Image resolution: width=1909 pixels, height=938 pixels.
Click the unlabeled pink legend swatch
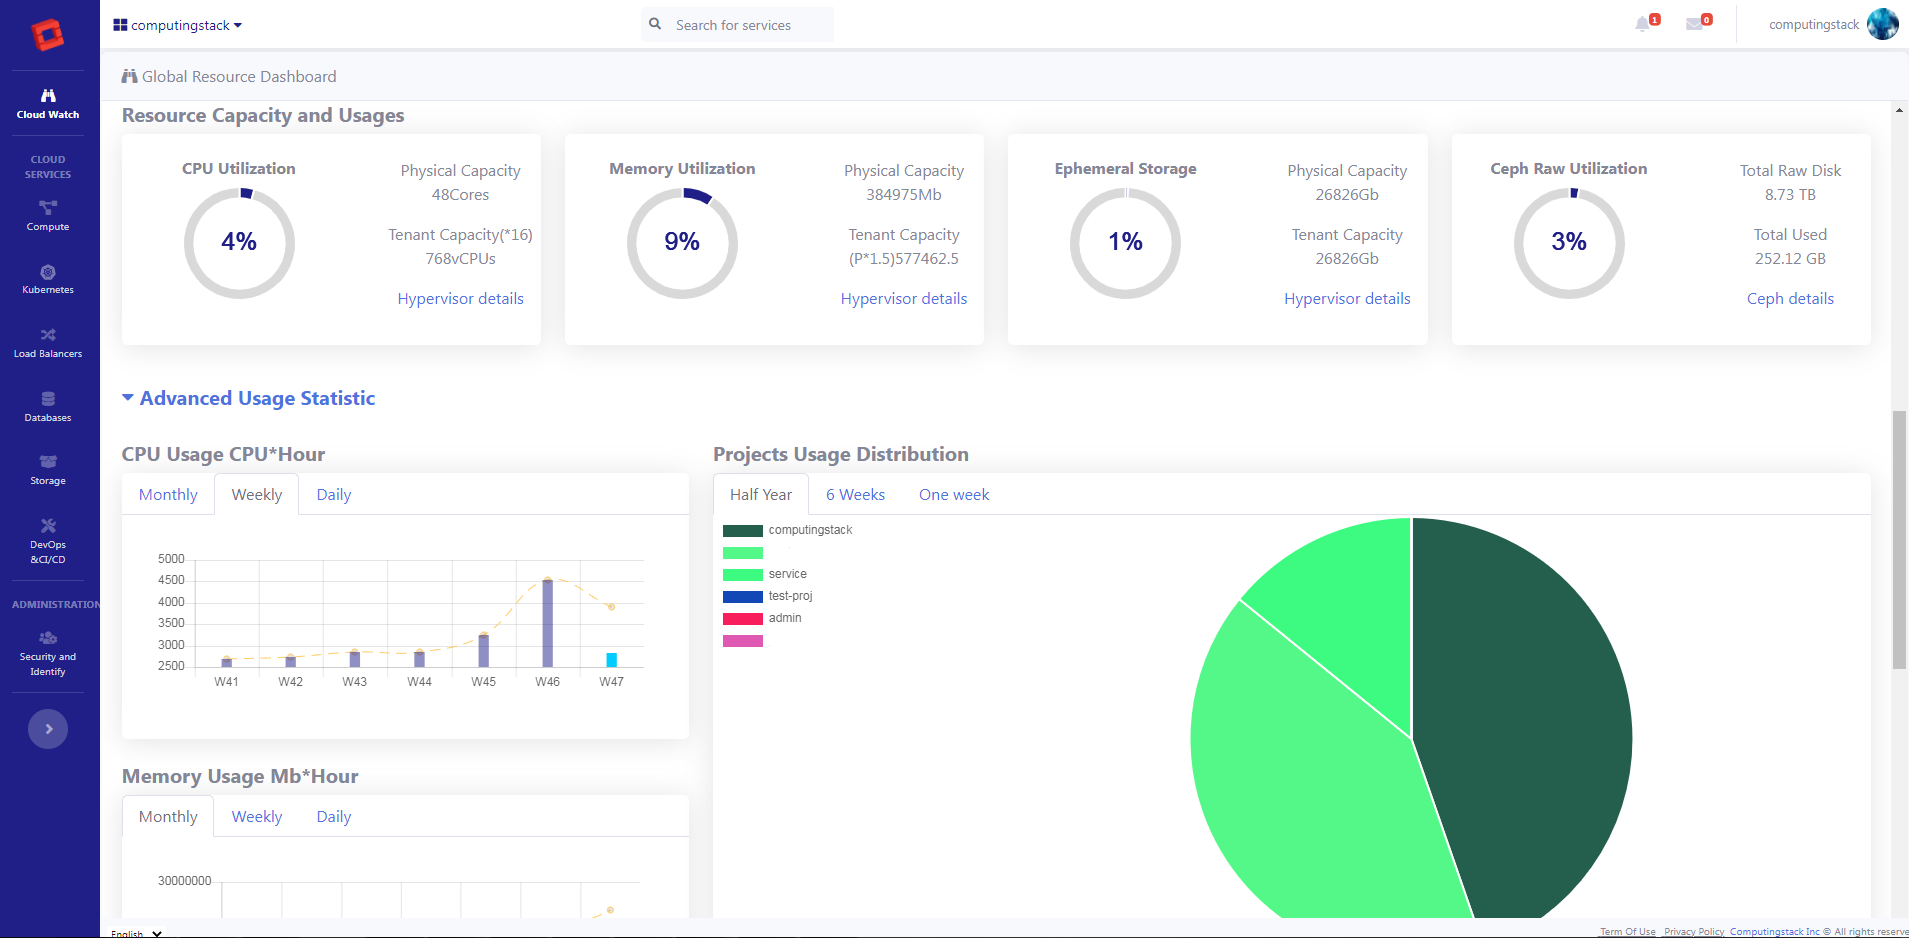click(743, 641)
